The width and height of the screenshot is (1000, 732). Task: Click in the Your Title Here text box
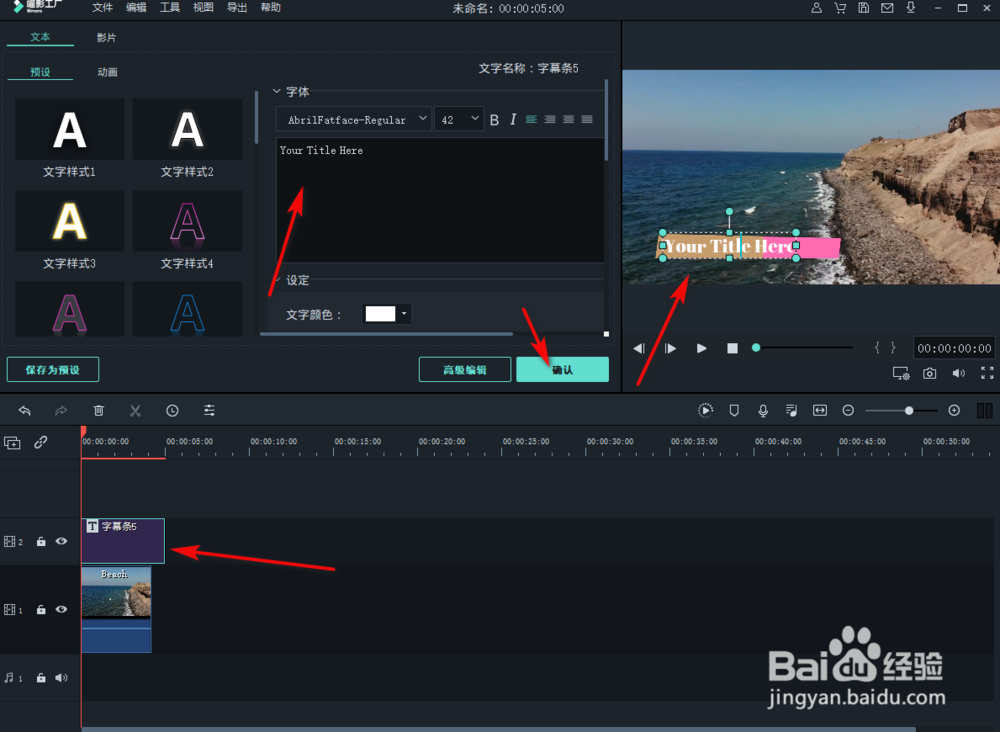[440, 200]
